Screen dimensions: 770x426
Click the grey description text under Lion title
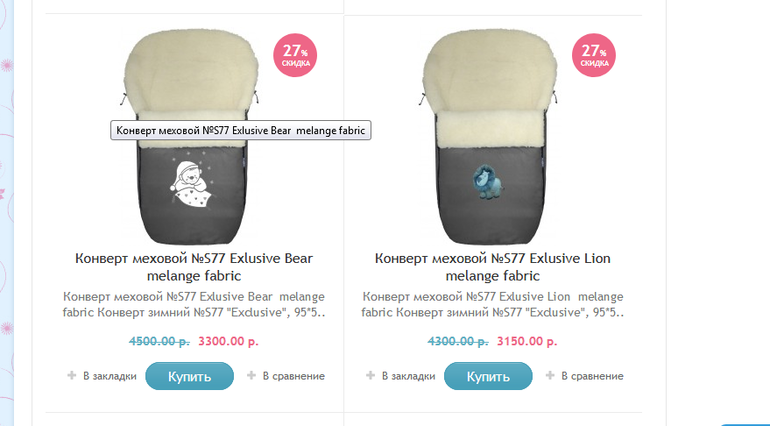[493, 305]
